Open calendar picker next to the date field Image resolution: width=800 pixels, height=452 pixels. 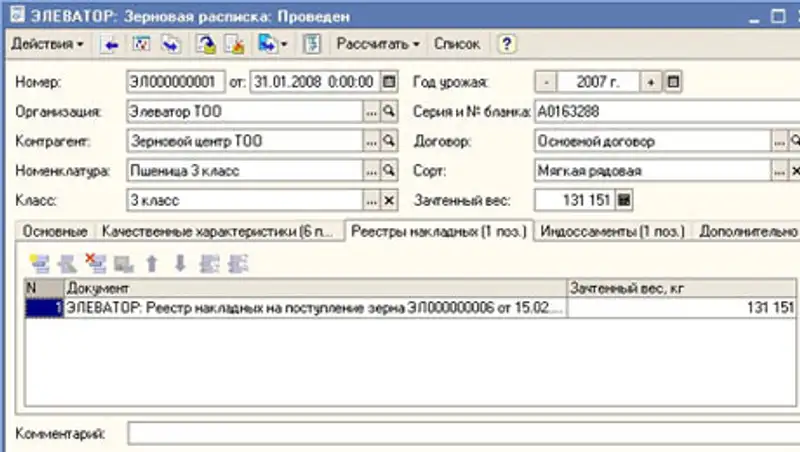(390, 82)
